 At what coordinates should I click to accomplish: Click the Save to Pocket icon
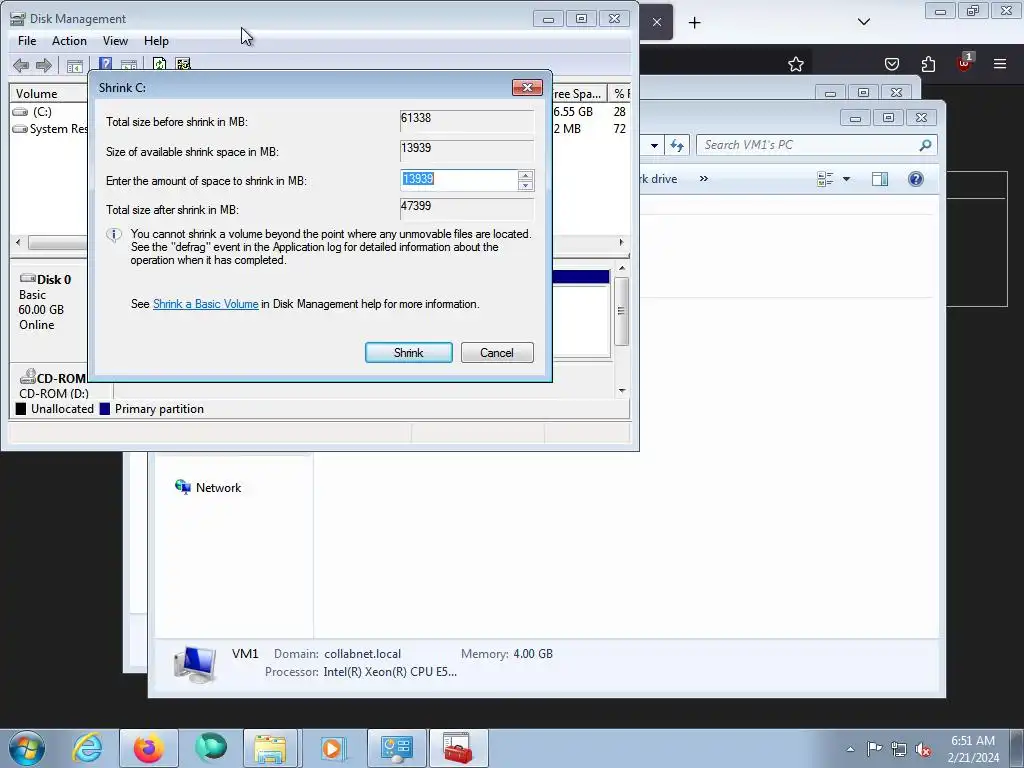tap(891, 64)
